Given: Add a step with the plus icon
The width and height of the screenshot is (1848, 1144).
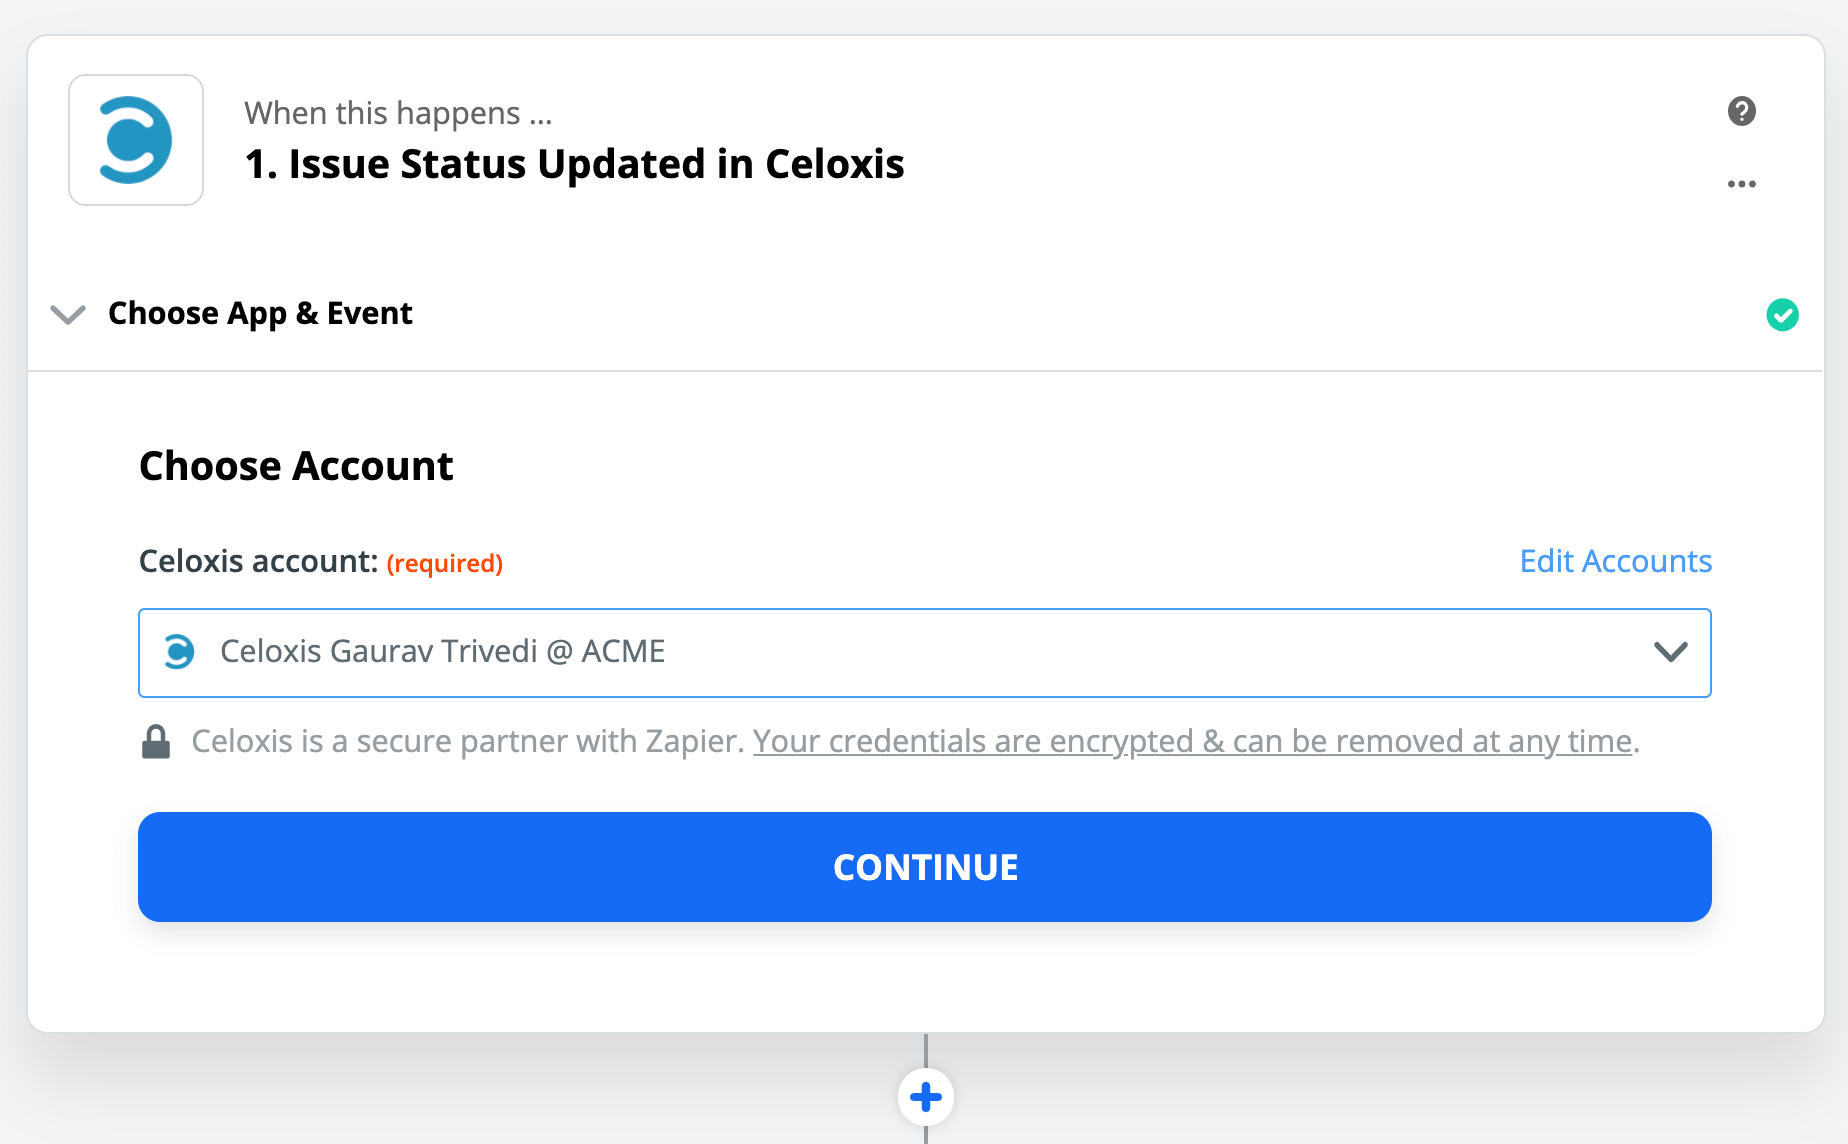Looking at the screenshot, I should coord(926,1097).
